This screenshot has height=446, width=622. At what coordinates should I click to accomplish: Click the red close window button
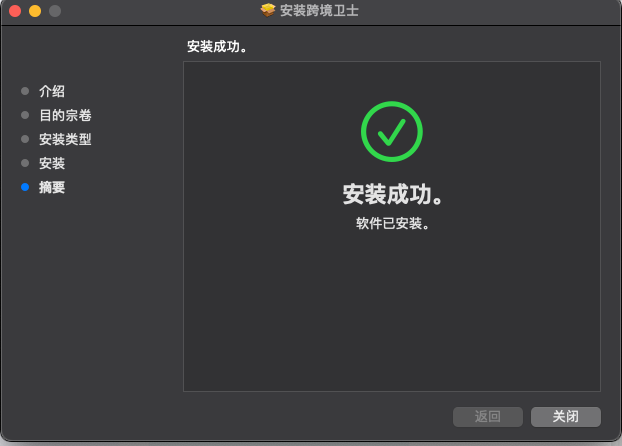15,11
